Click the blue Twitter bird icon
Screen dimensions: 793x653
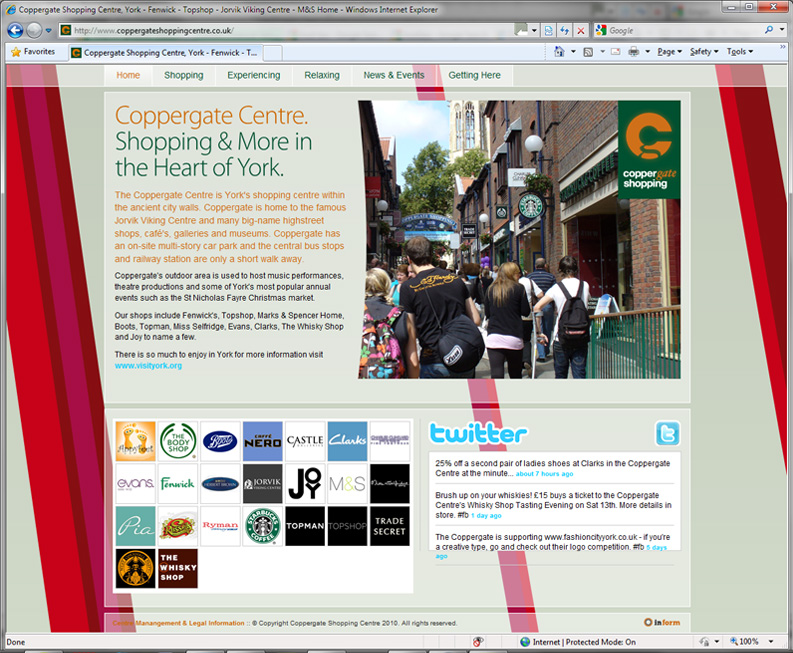click(x=668, y=433)
